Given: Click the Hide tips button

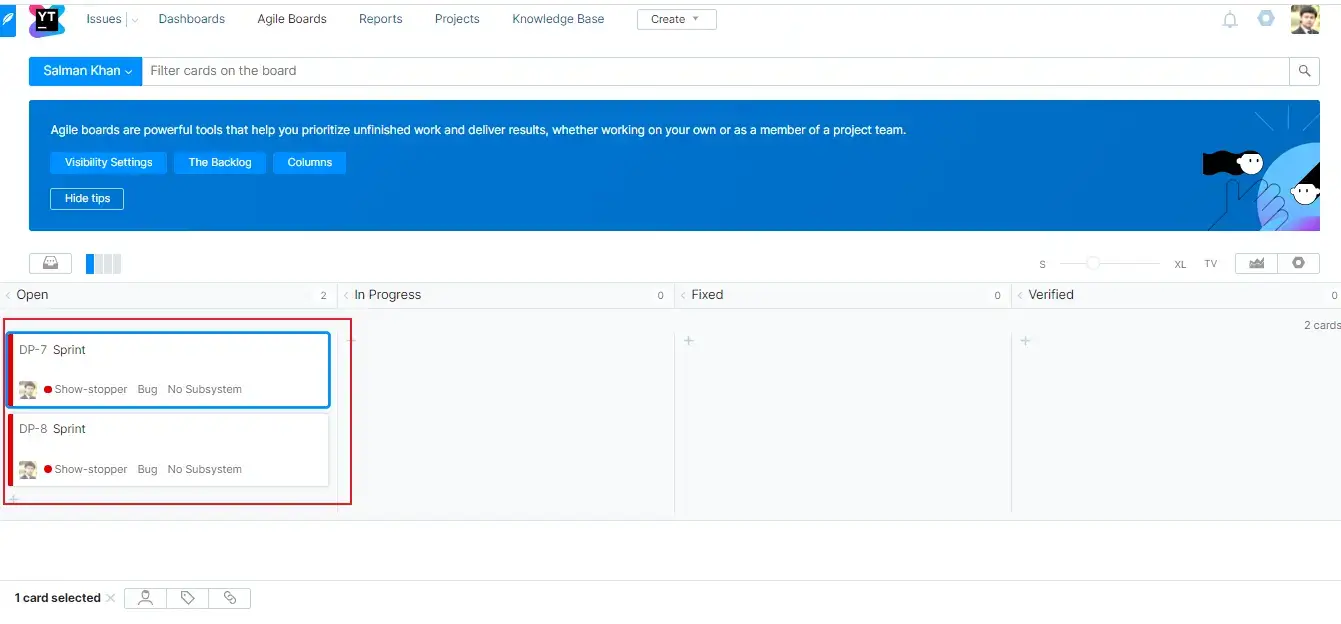Looking at the screenshot, I should click(x=87, y=199).
